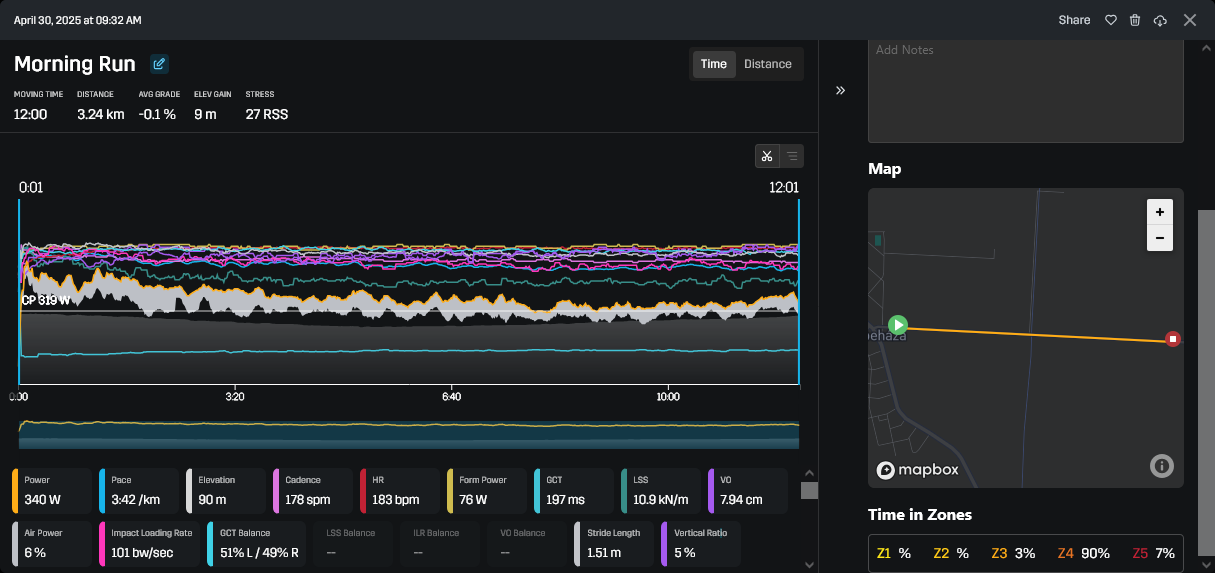
Task: Click the metrics list scroll-up arrow
Action: [810, 473]
